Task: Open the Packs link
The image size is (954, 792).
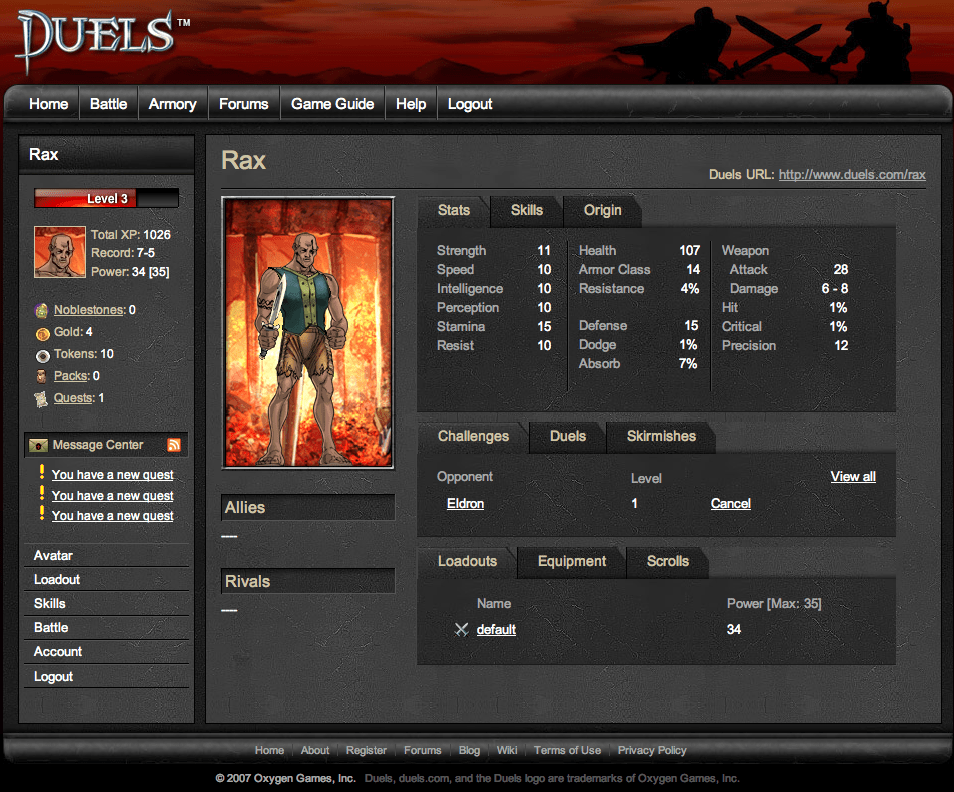Action: pyautogui.click(x=71, y=376)
